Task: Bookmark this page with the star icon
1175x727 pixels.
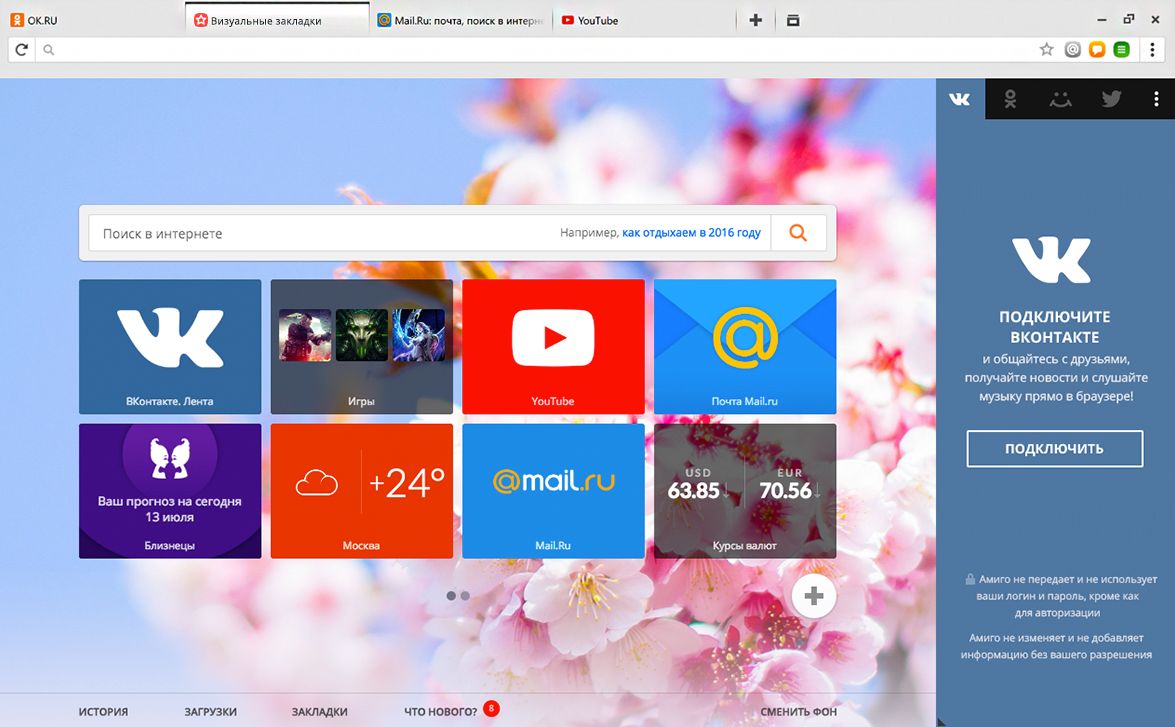Action: coord(1046,49)
